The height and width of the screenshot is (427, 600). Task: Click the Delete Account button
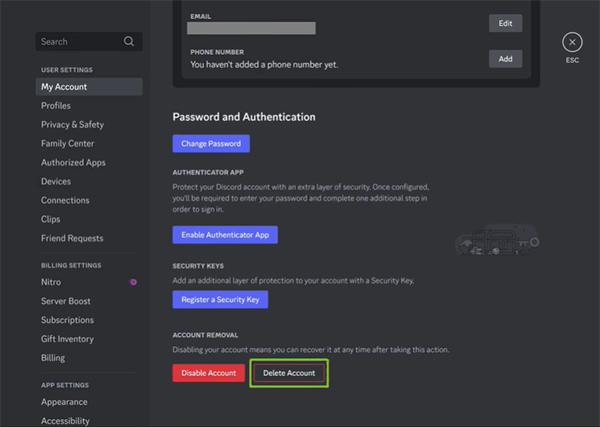pos(289,373)
